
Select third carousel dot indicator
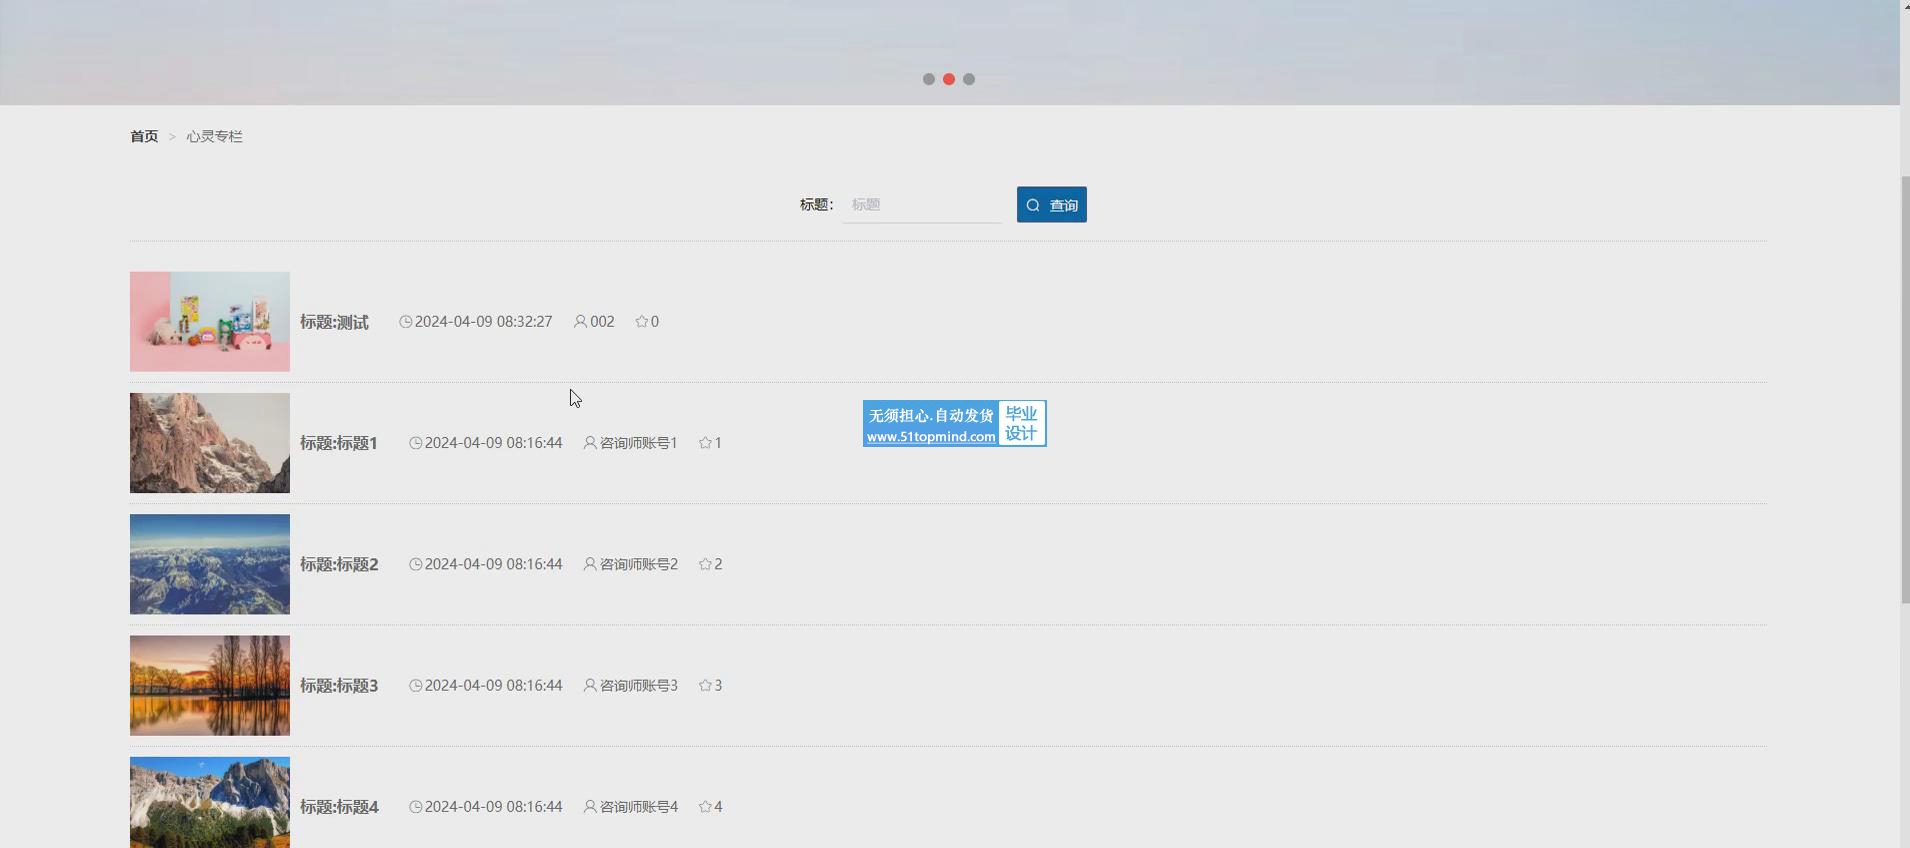969,79
